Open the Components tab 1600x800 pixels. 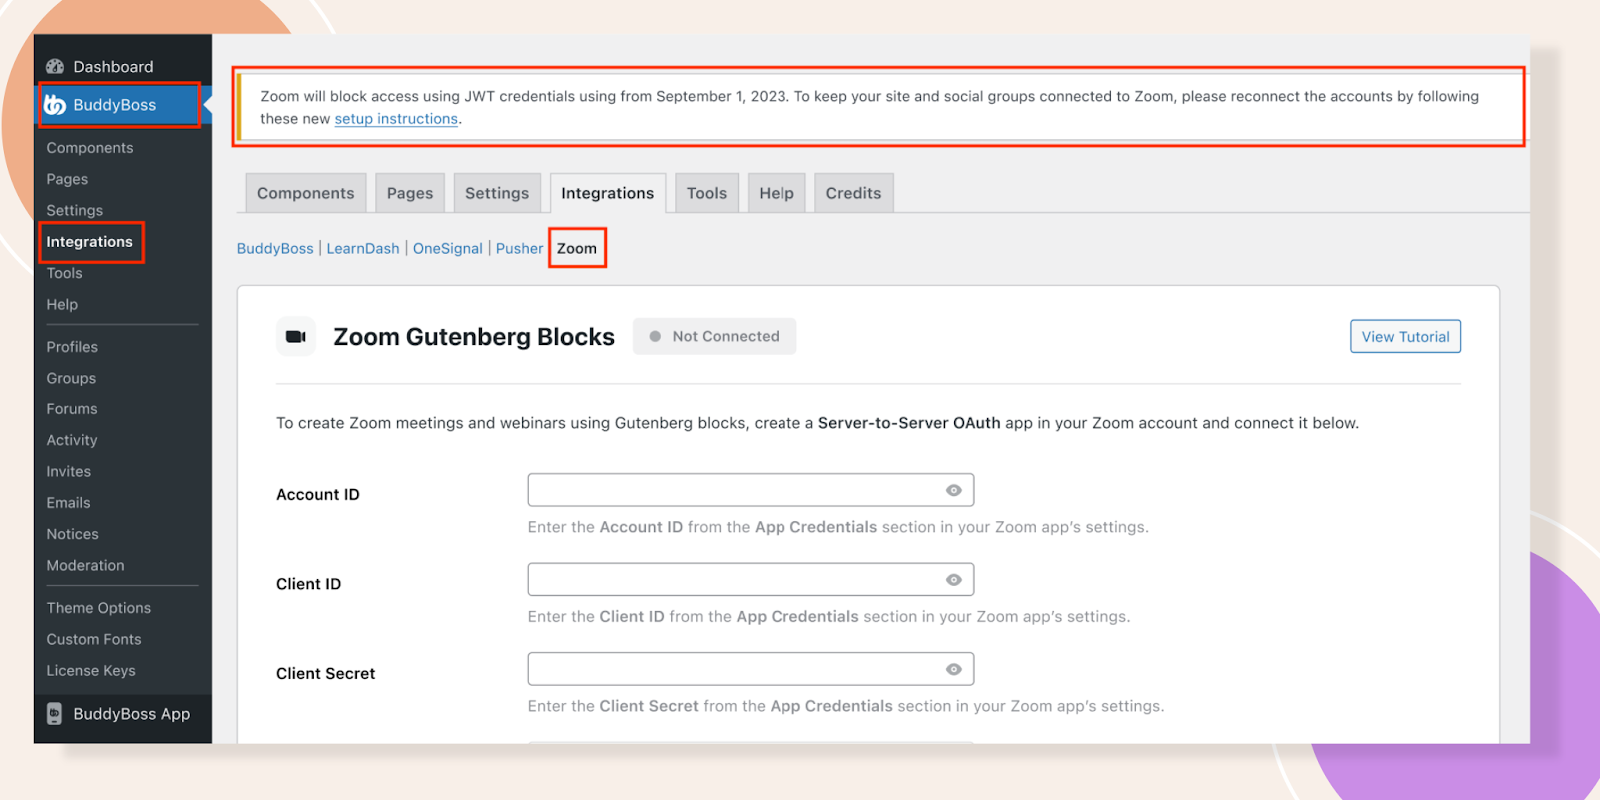306,193
